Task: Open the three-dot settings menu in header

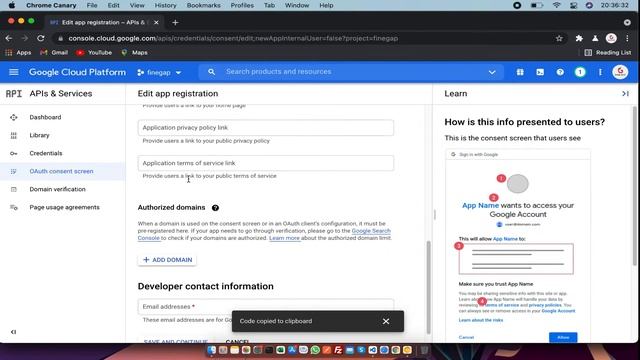Action: 600,72
